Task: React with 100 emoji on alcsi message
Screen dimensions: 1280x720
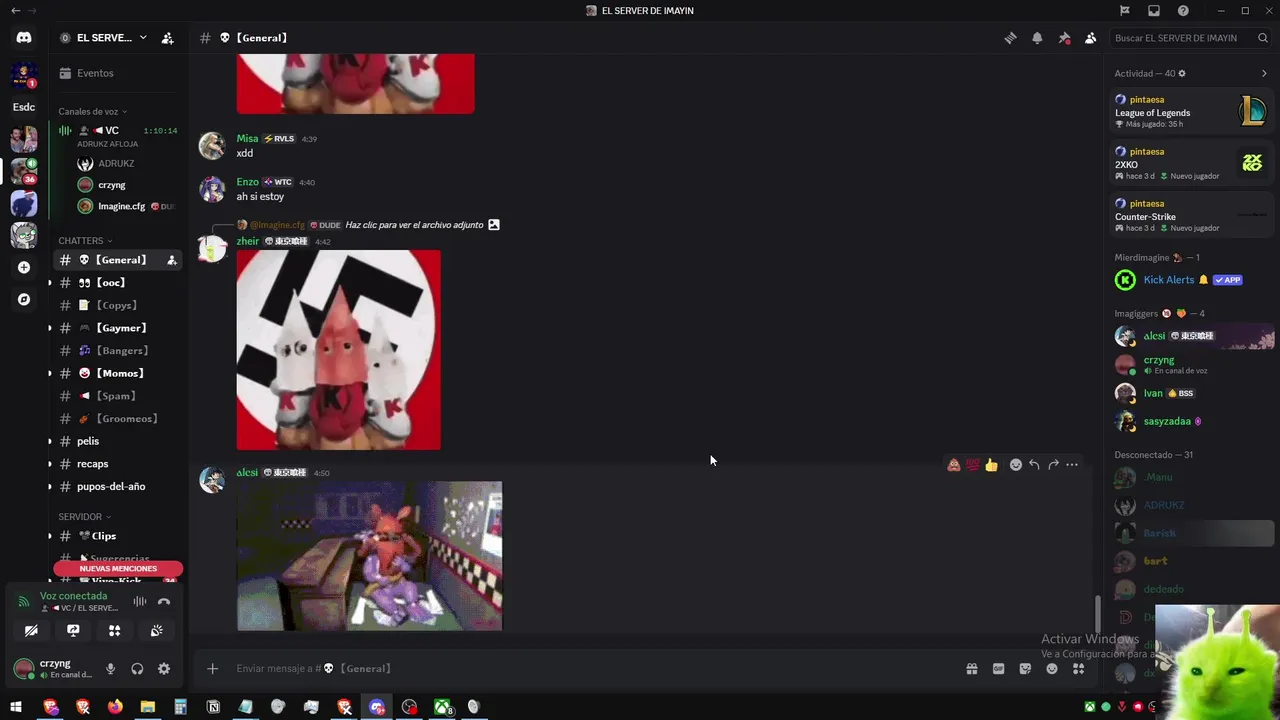Action: pos(972,465)
